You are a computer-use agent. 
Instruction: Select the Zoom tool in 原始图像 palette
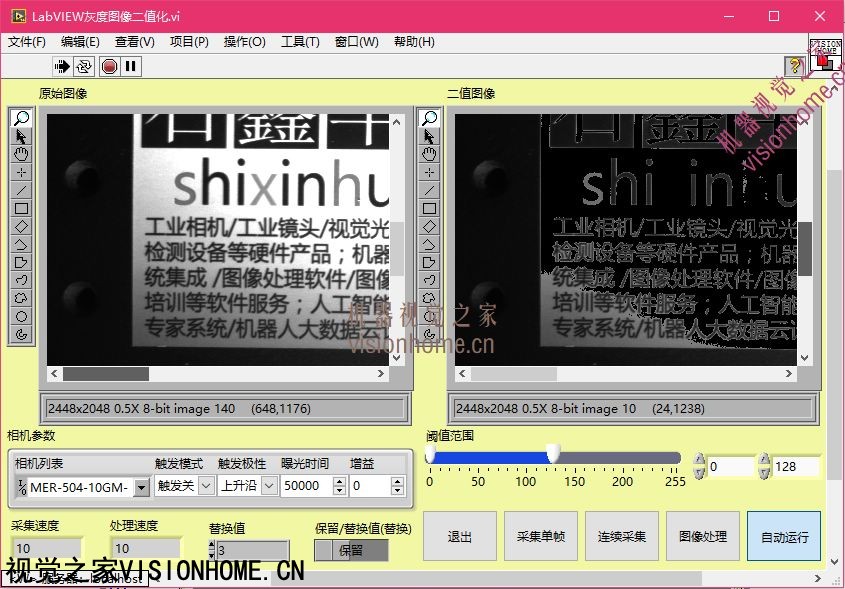(21, 118)
